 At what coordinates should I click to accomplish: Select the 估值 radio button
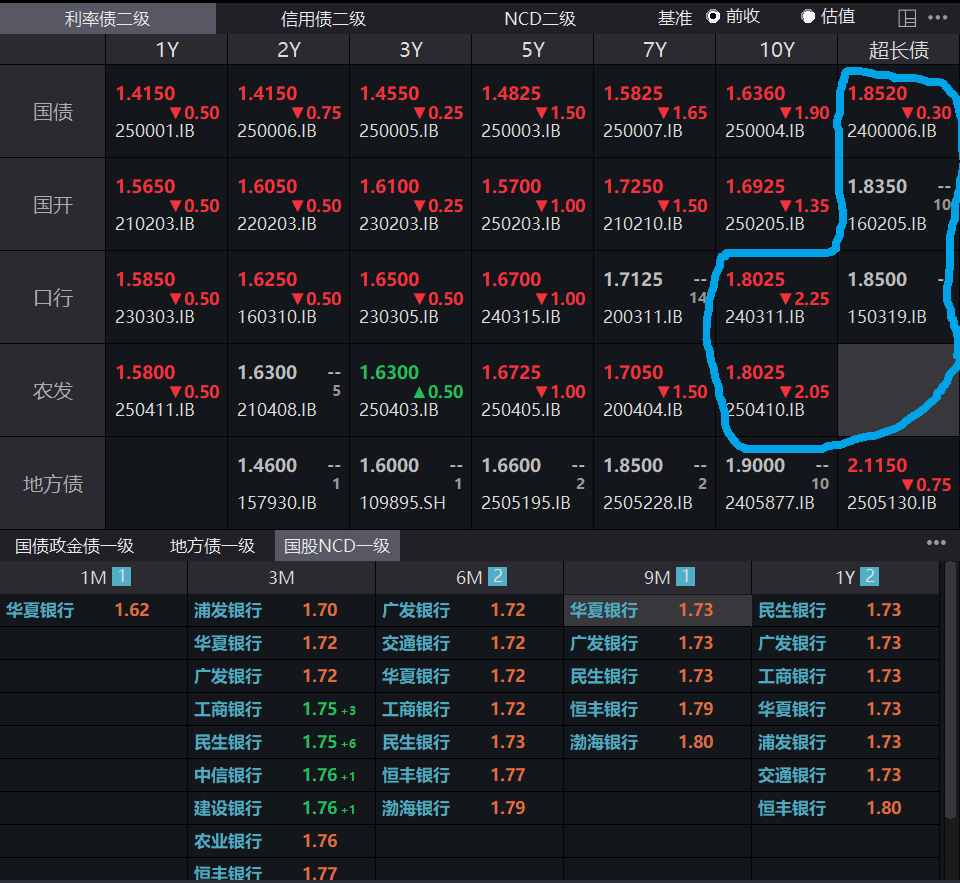tap(808, 17)
